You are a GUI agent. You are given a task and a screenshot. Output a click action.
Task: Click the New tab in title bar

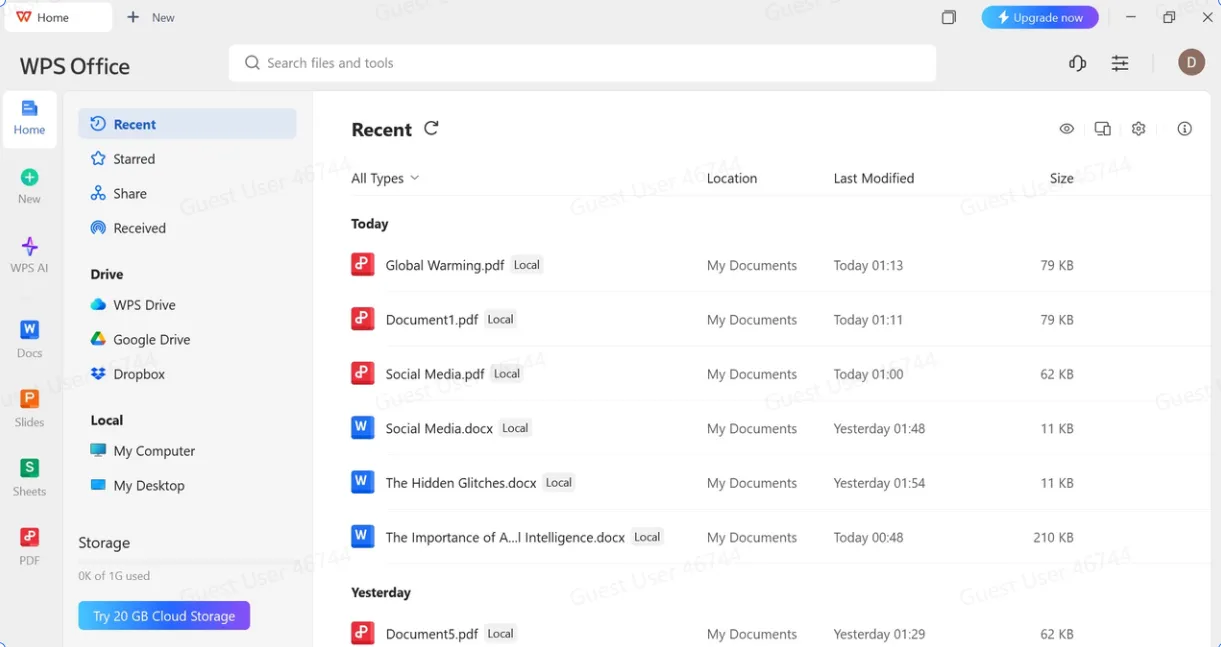(x=152, y=17)
